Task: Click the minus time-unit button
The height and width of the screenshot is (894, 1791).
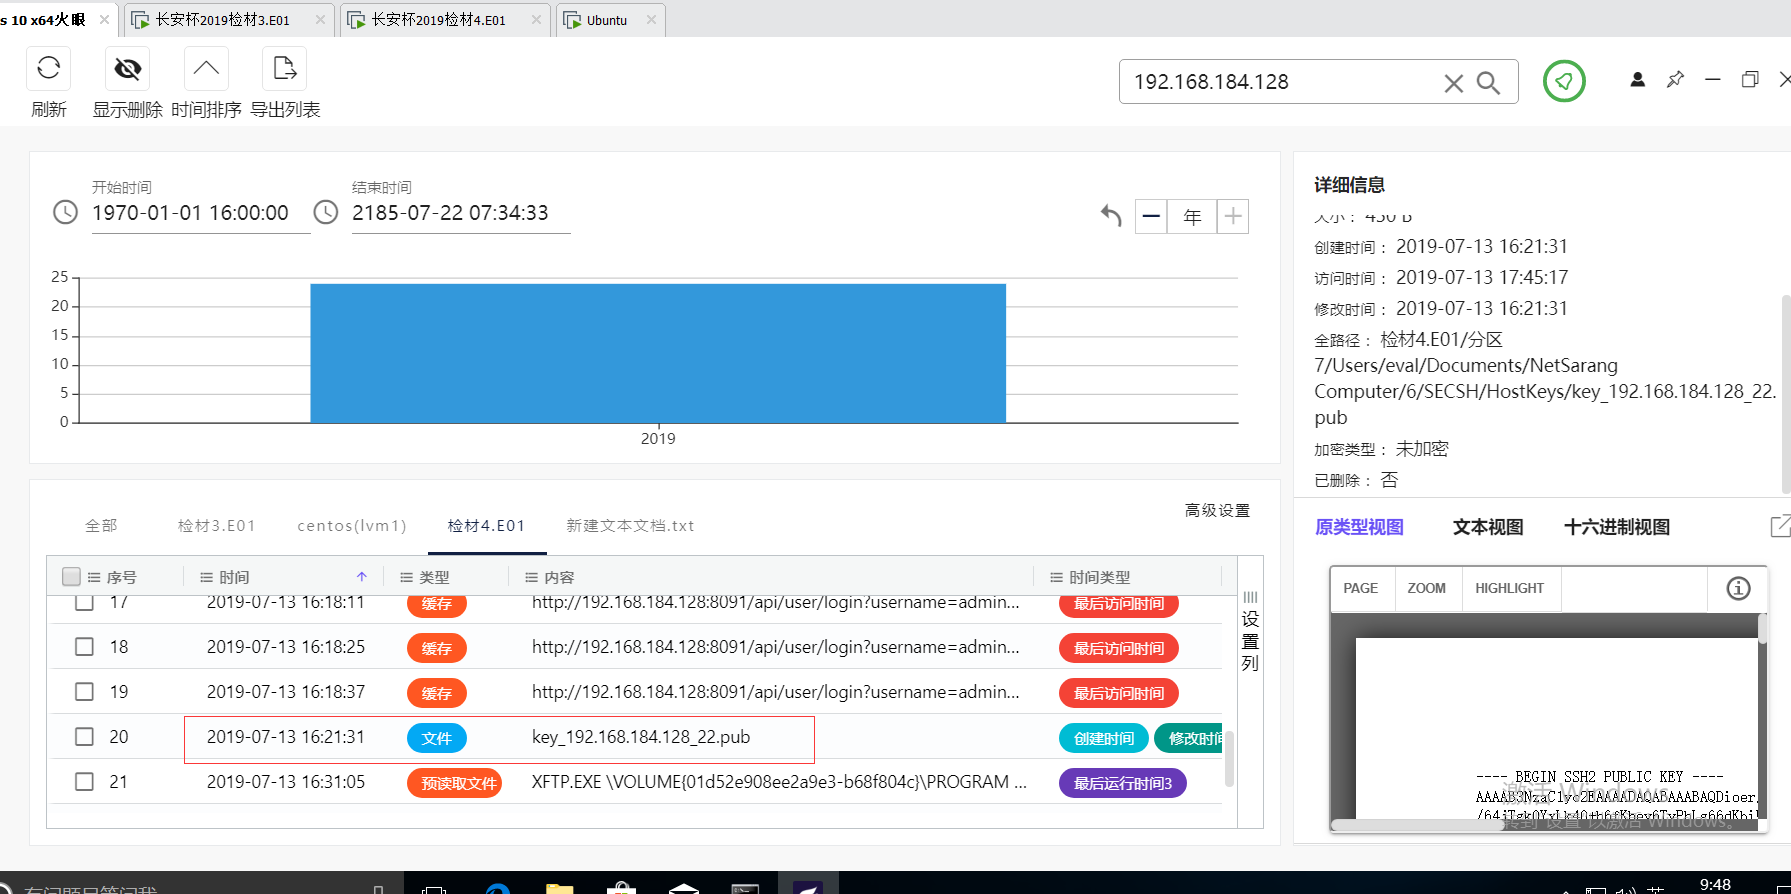Action: point(1151,216)
